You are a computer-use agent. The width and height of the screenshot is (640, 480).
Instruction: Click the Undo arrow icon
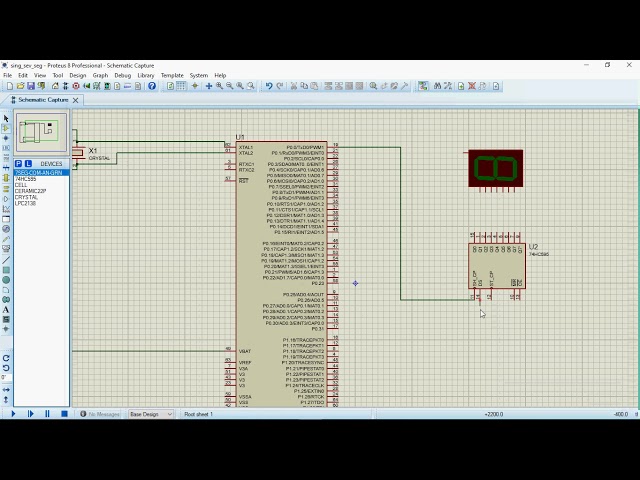(x=269, y=86)
